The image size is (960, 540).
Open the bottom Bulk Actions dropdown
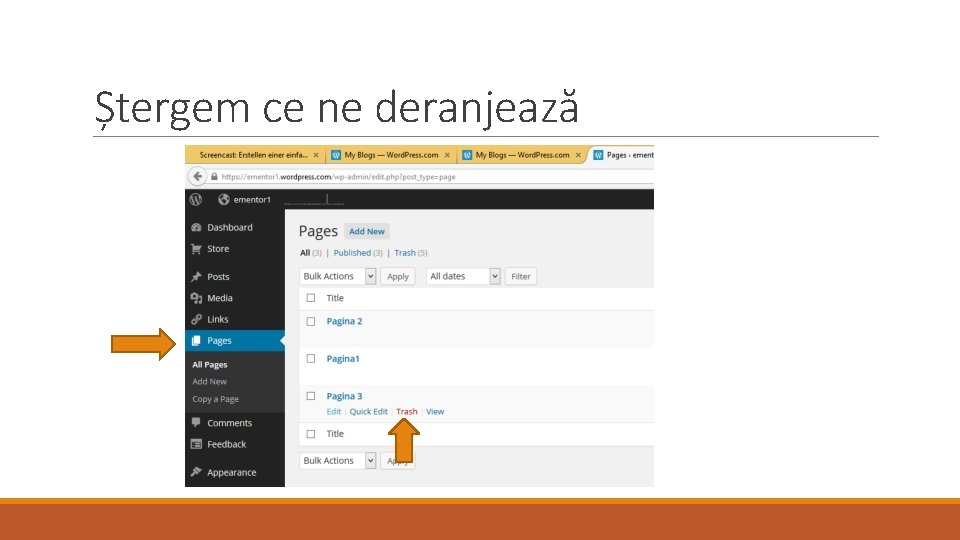coord(337,460)
